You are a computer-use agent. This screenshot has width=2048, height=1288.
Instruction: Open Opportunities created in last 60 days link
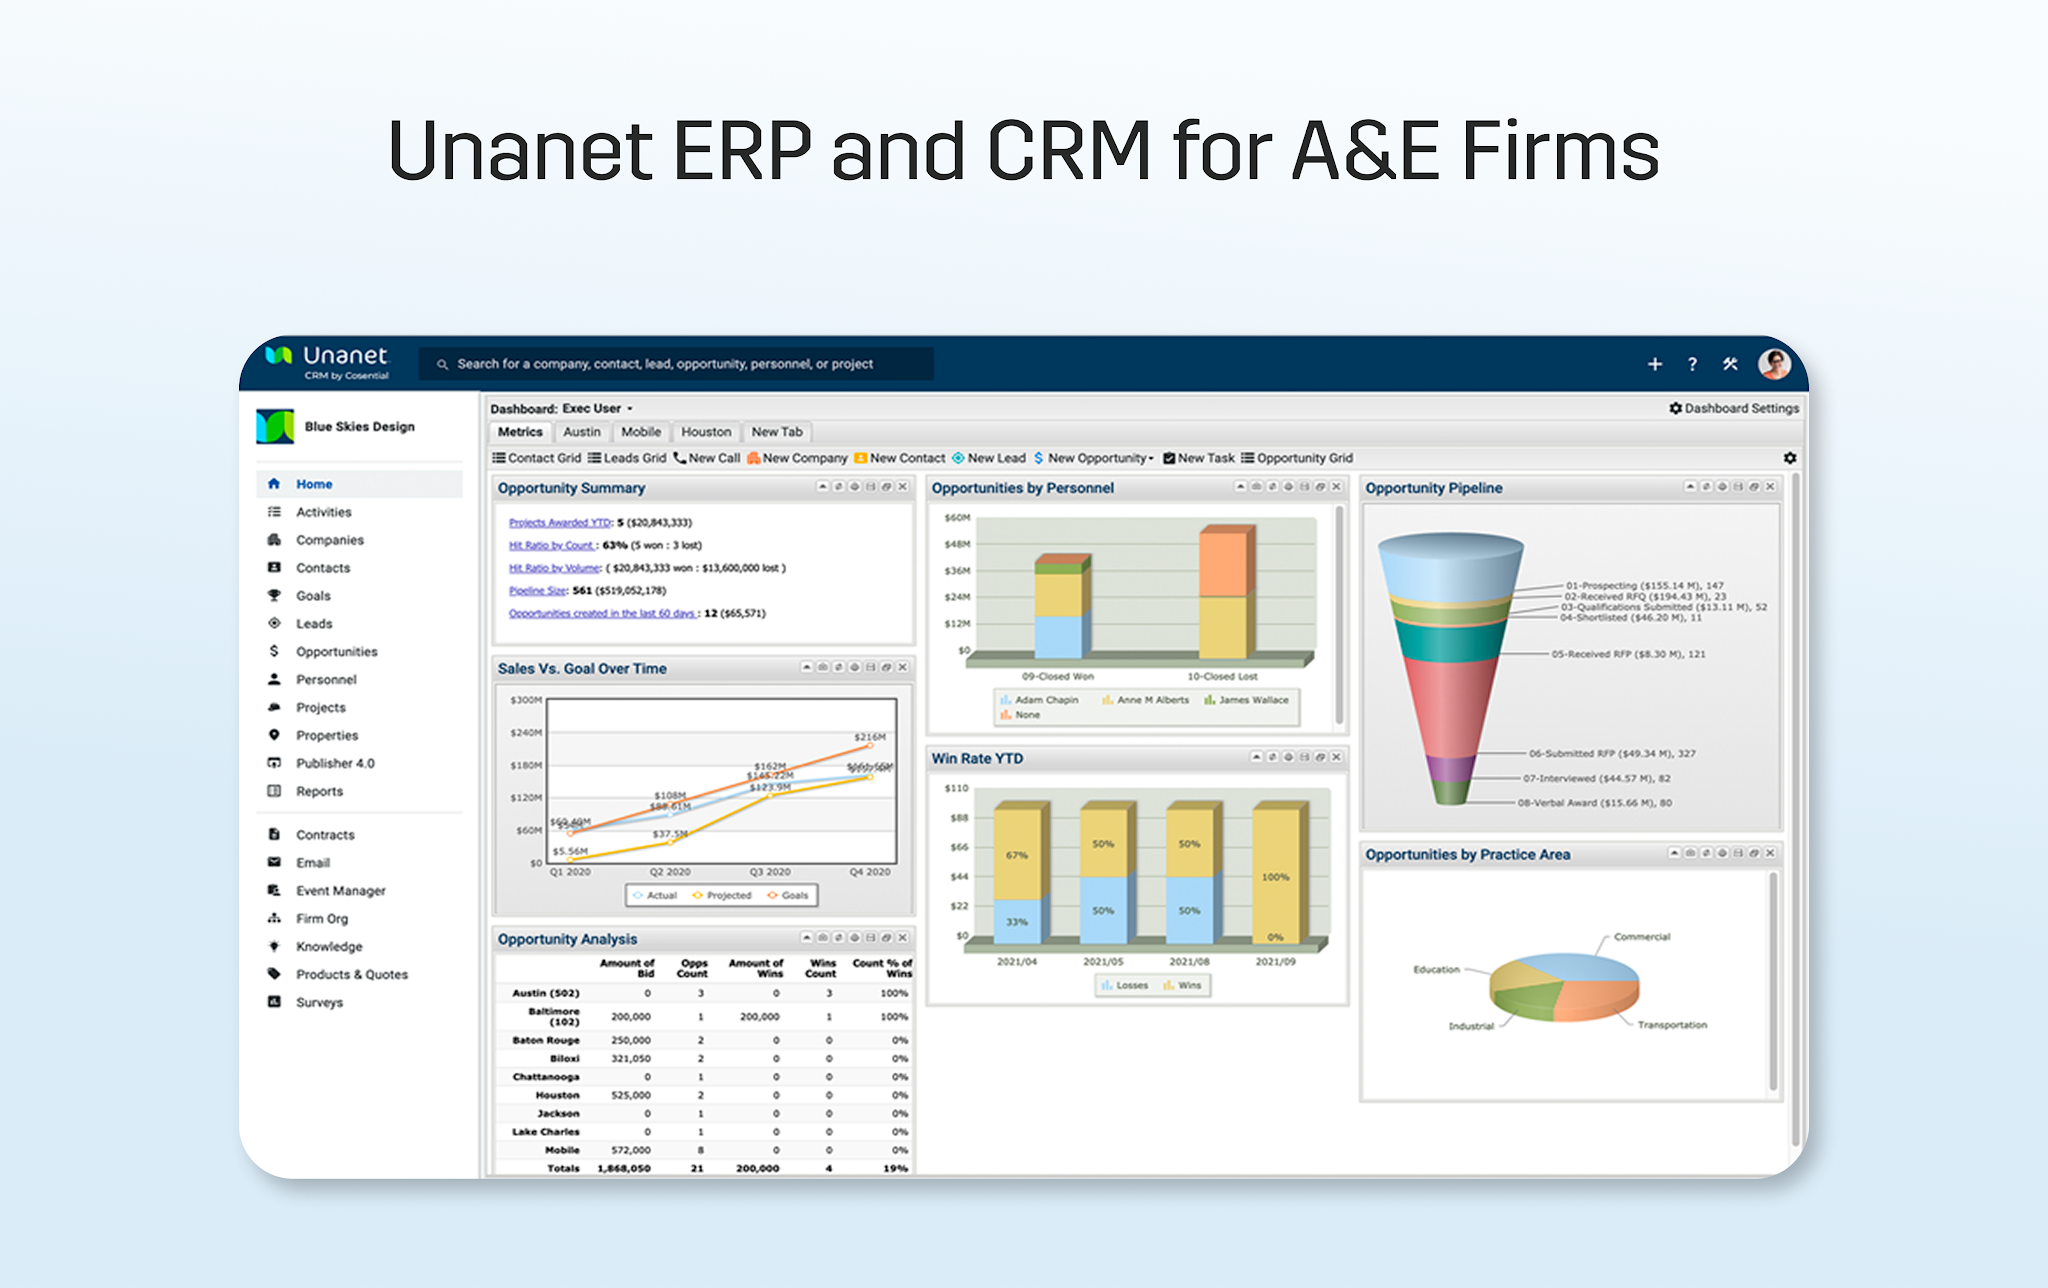tap(603, 613)
